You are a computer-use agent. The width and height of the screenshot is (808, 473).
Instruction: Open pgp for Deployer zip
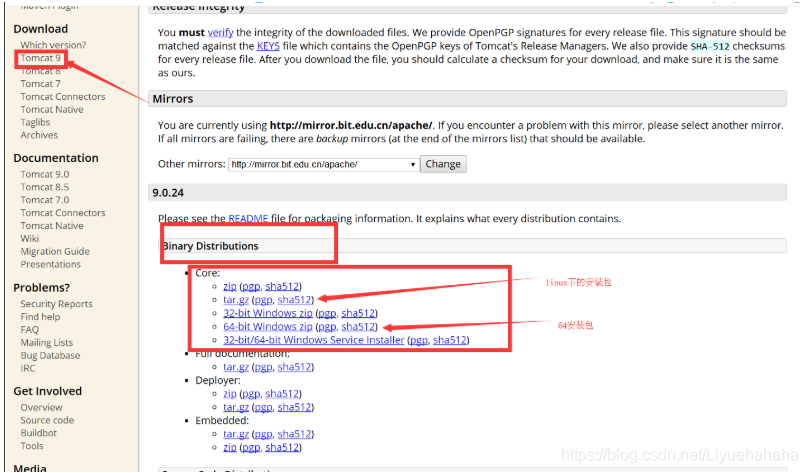[251, 393]
